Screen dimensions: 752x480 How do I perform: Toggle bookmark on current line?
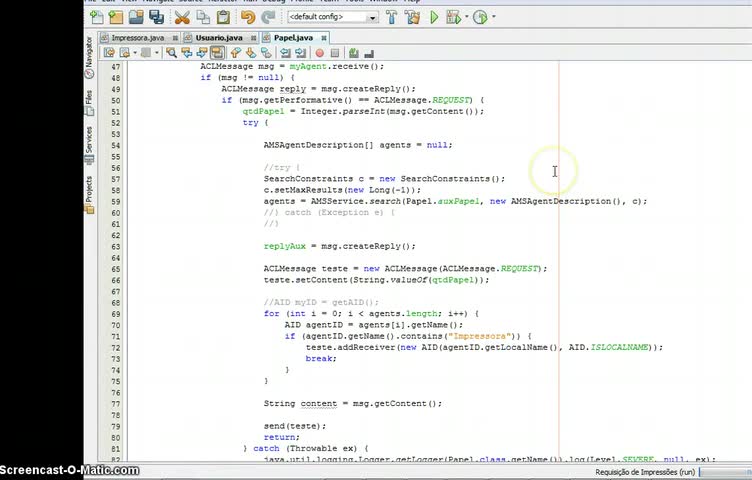[266, 53]
